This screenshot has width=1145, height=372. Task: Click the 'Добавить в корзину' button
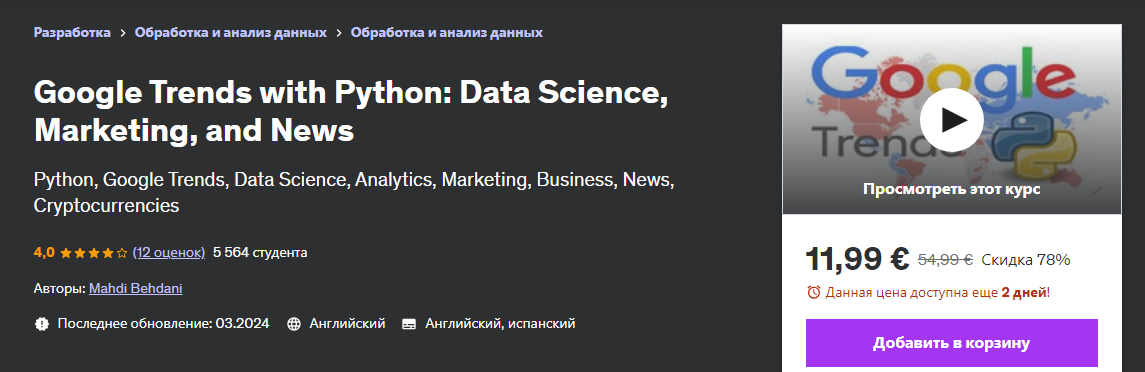[951, 343]
